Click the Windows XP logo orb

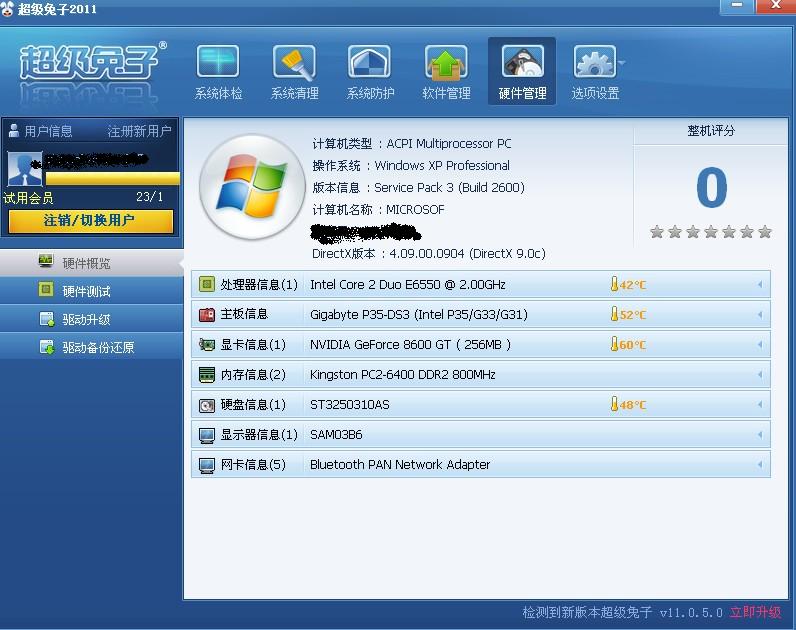tap(252, 186)
